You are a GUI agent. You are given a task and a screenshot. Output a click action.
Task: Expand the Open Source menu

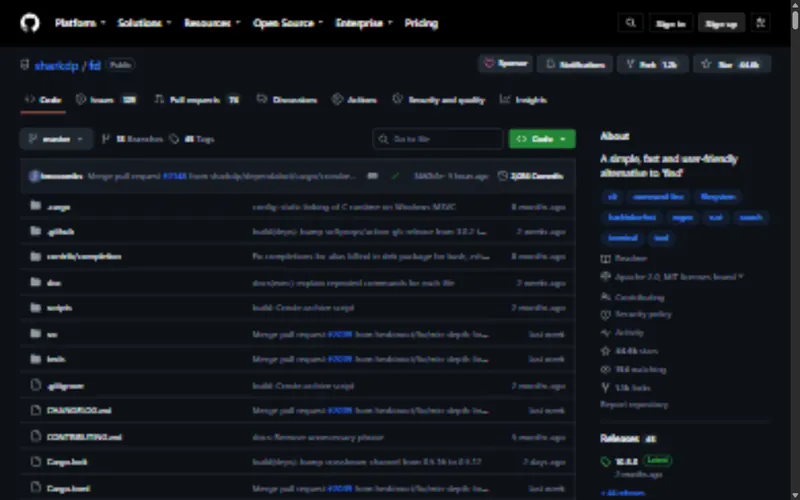(288, 23)
